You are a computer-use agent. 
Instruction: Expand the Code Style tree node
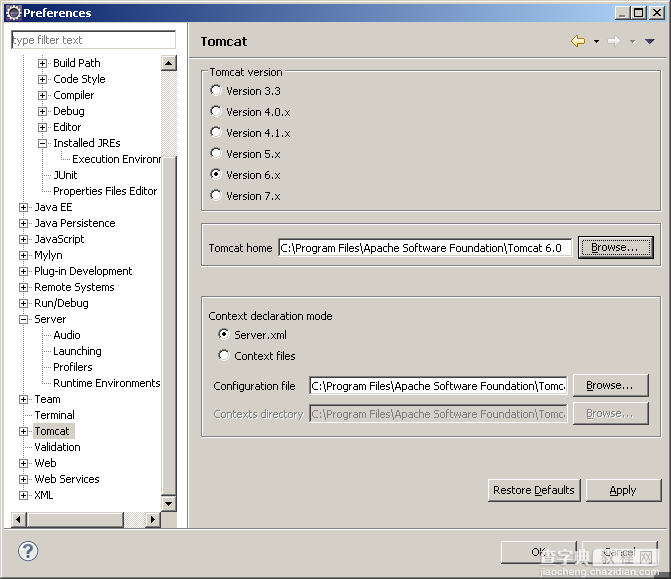(x=42, y=79)
